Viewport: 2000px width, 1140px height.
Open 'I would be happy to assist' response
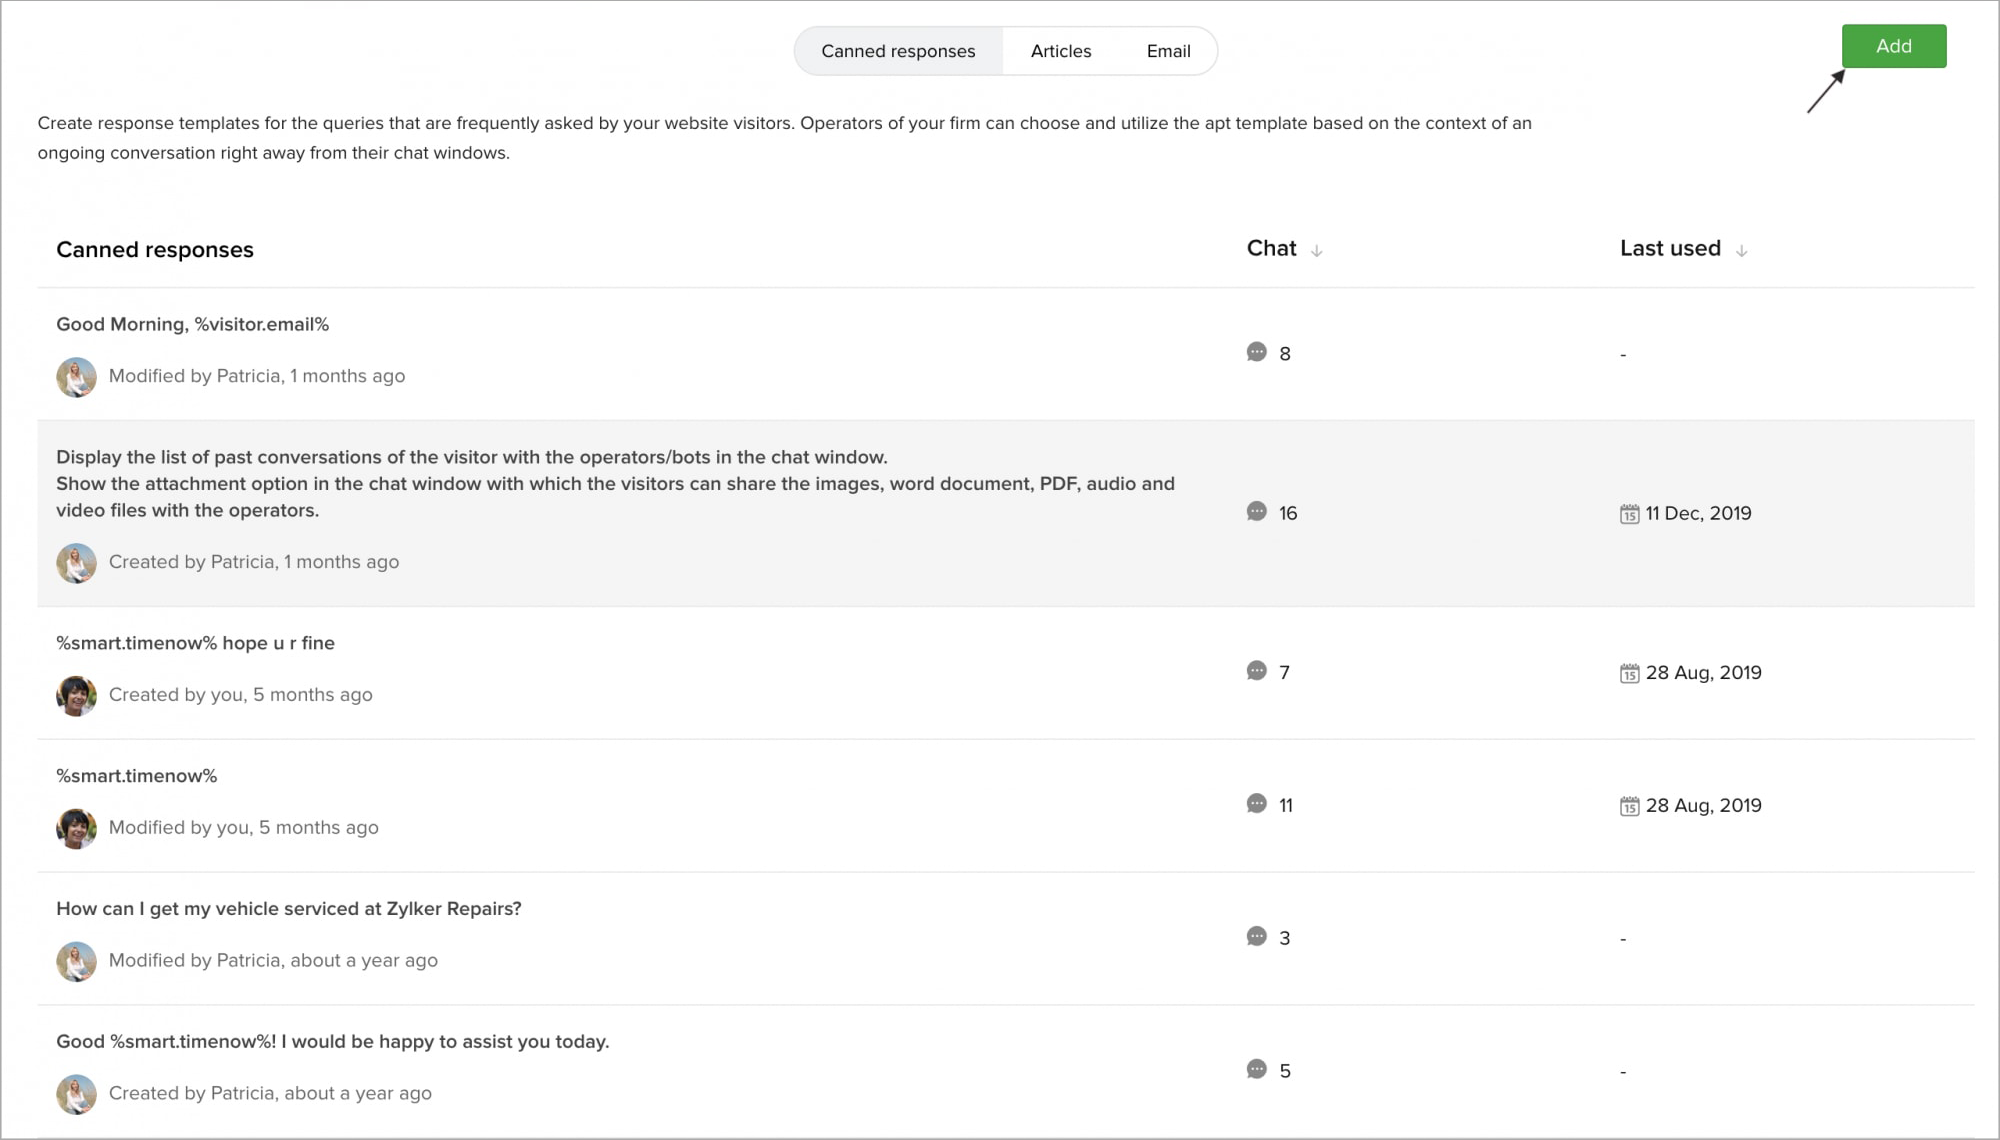[x=332, y=1041]
